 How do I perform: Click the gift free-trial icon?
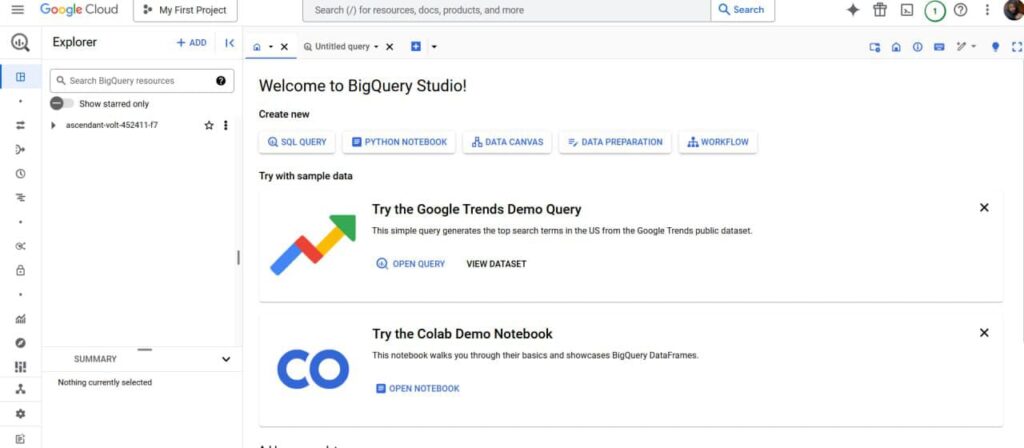pyautogui.click(x=880, y=10)
